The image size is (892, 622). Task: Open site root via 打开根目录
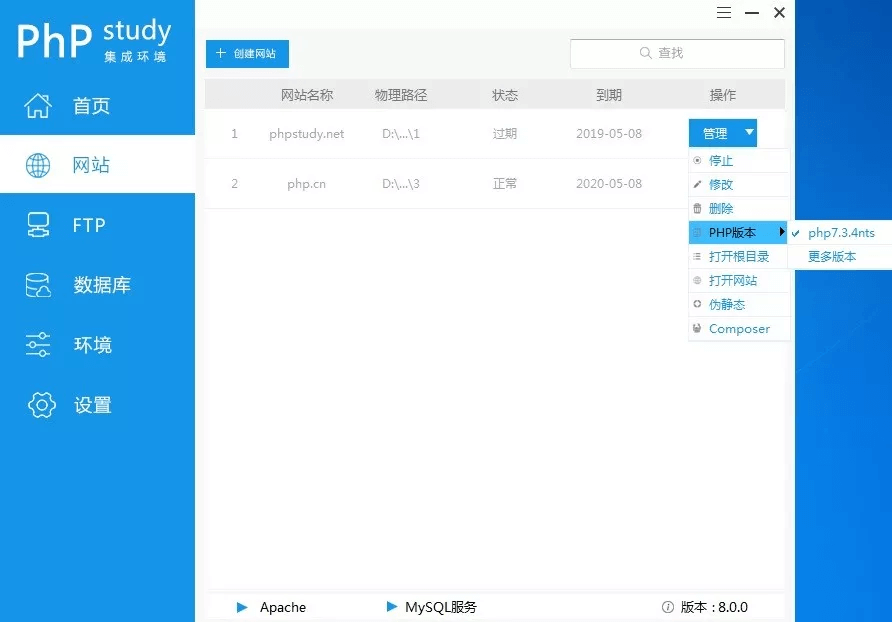coord(740,256)
